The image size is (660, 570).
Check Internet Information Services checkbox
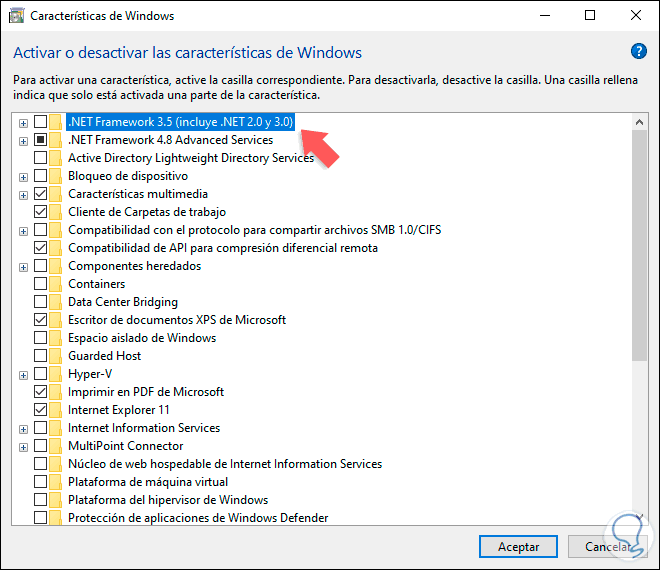pyautogui.click(x=40, y=428)
